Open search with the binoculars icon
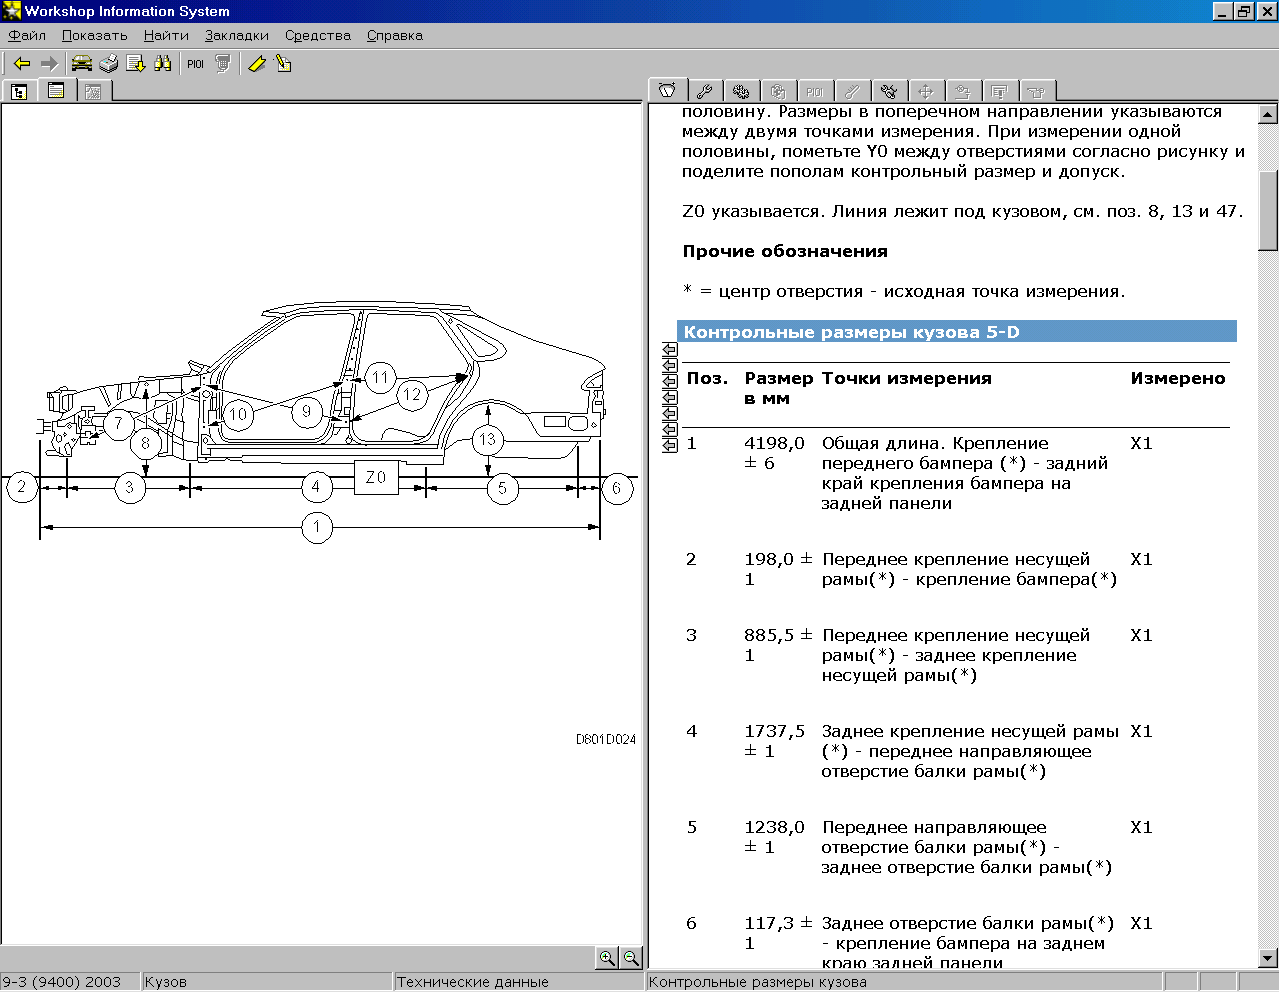The image size is (1279, 992). point(163,64)
